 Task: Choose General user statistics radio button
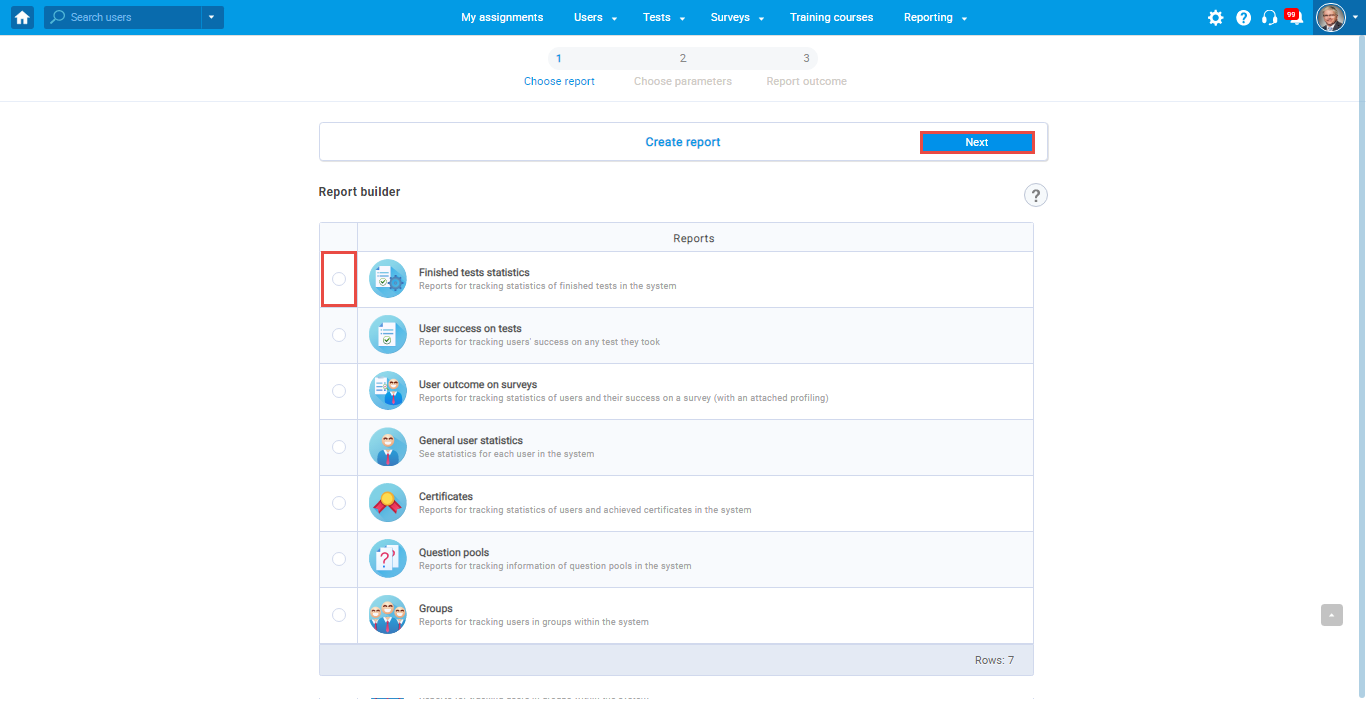[x=339, y=447]
